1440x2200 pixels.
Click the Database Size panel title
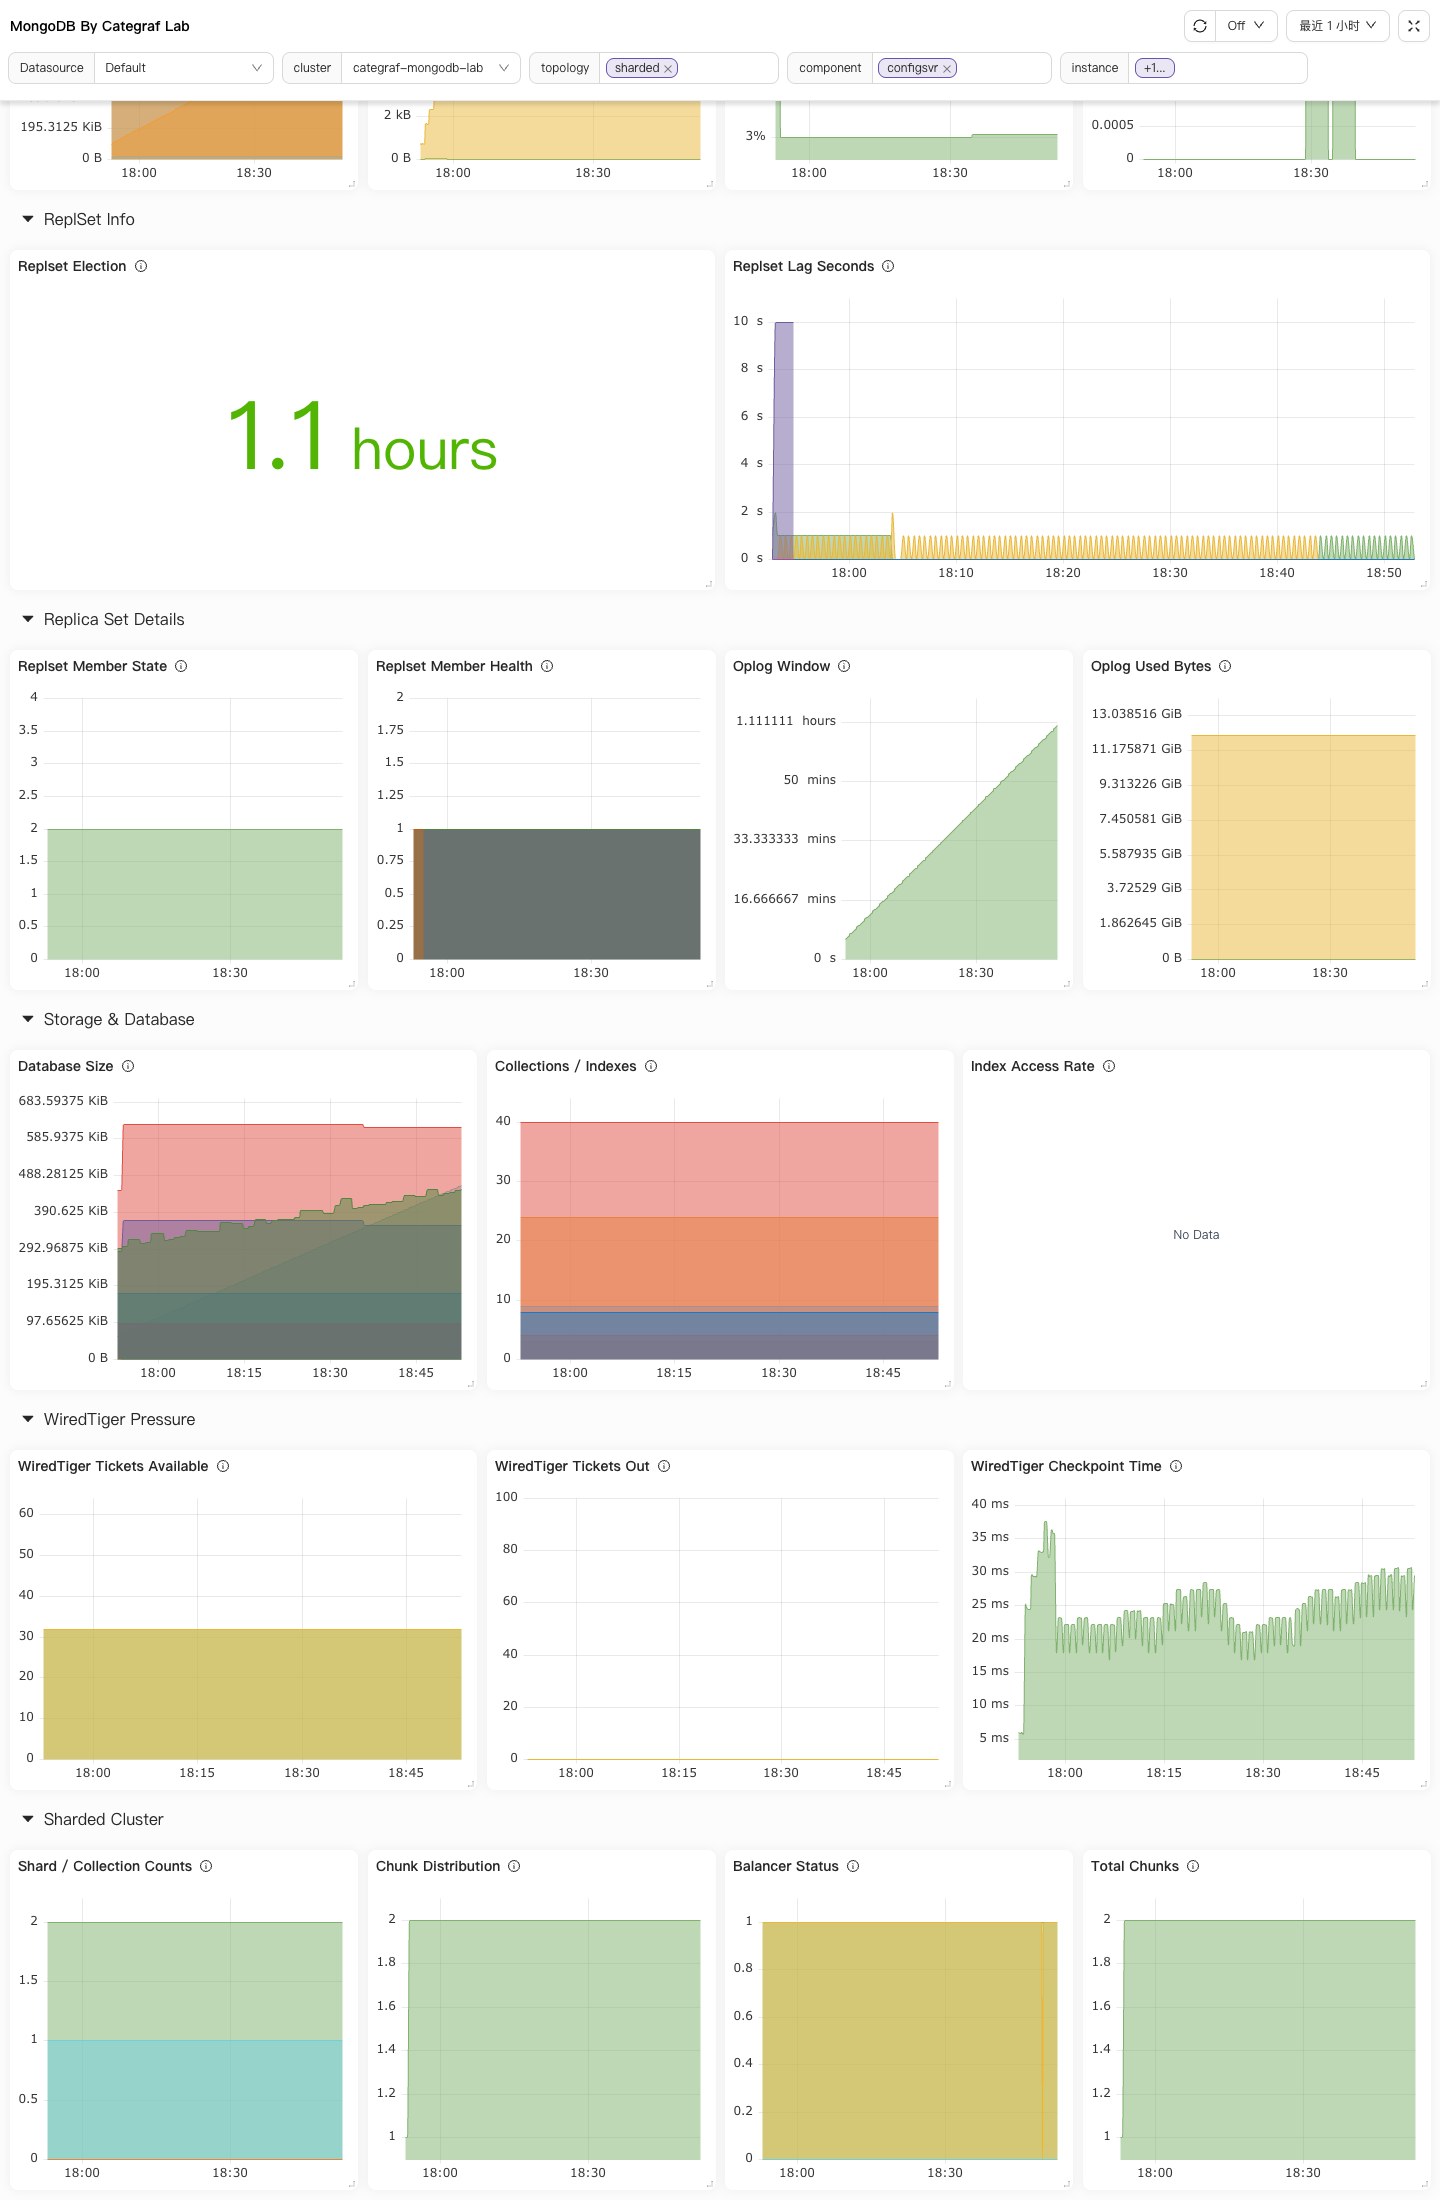tap(65, 1066)
